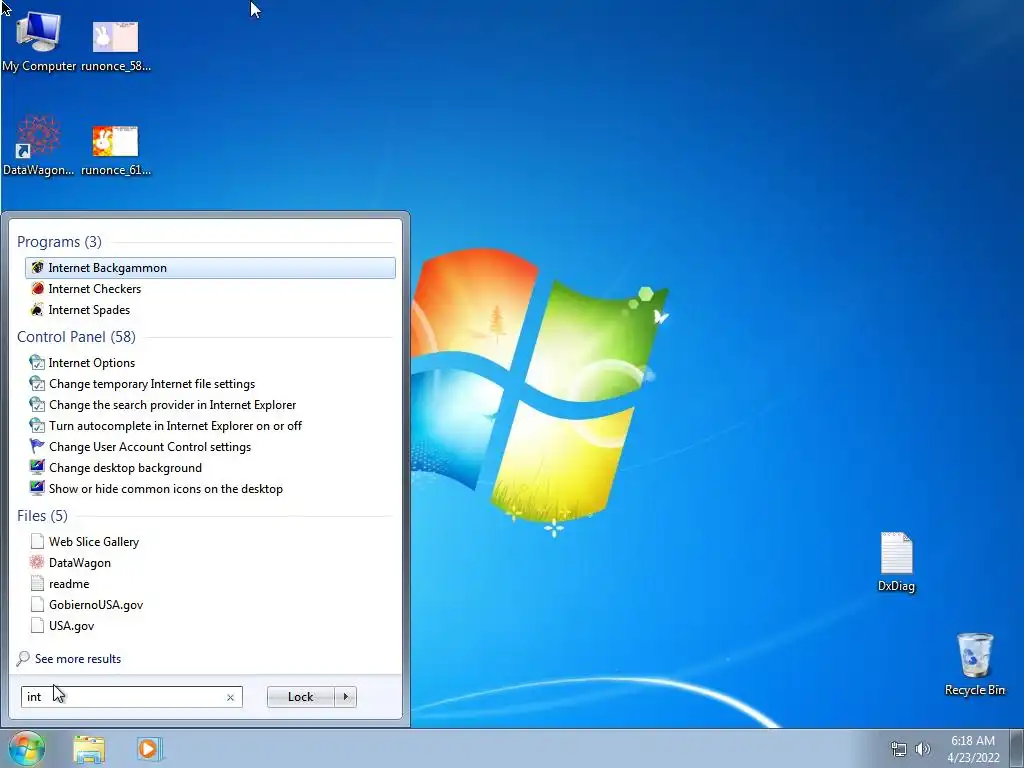Click See more results link
The height and width of the screenshot is (768, 1024).
coord(78,659)
